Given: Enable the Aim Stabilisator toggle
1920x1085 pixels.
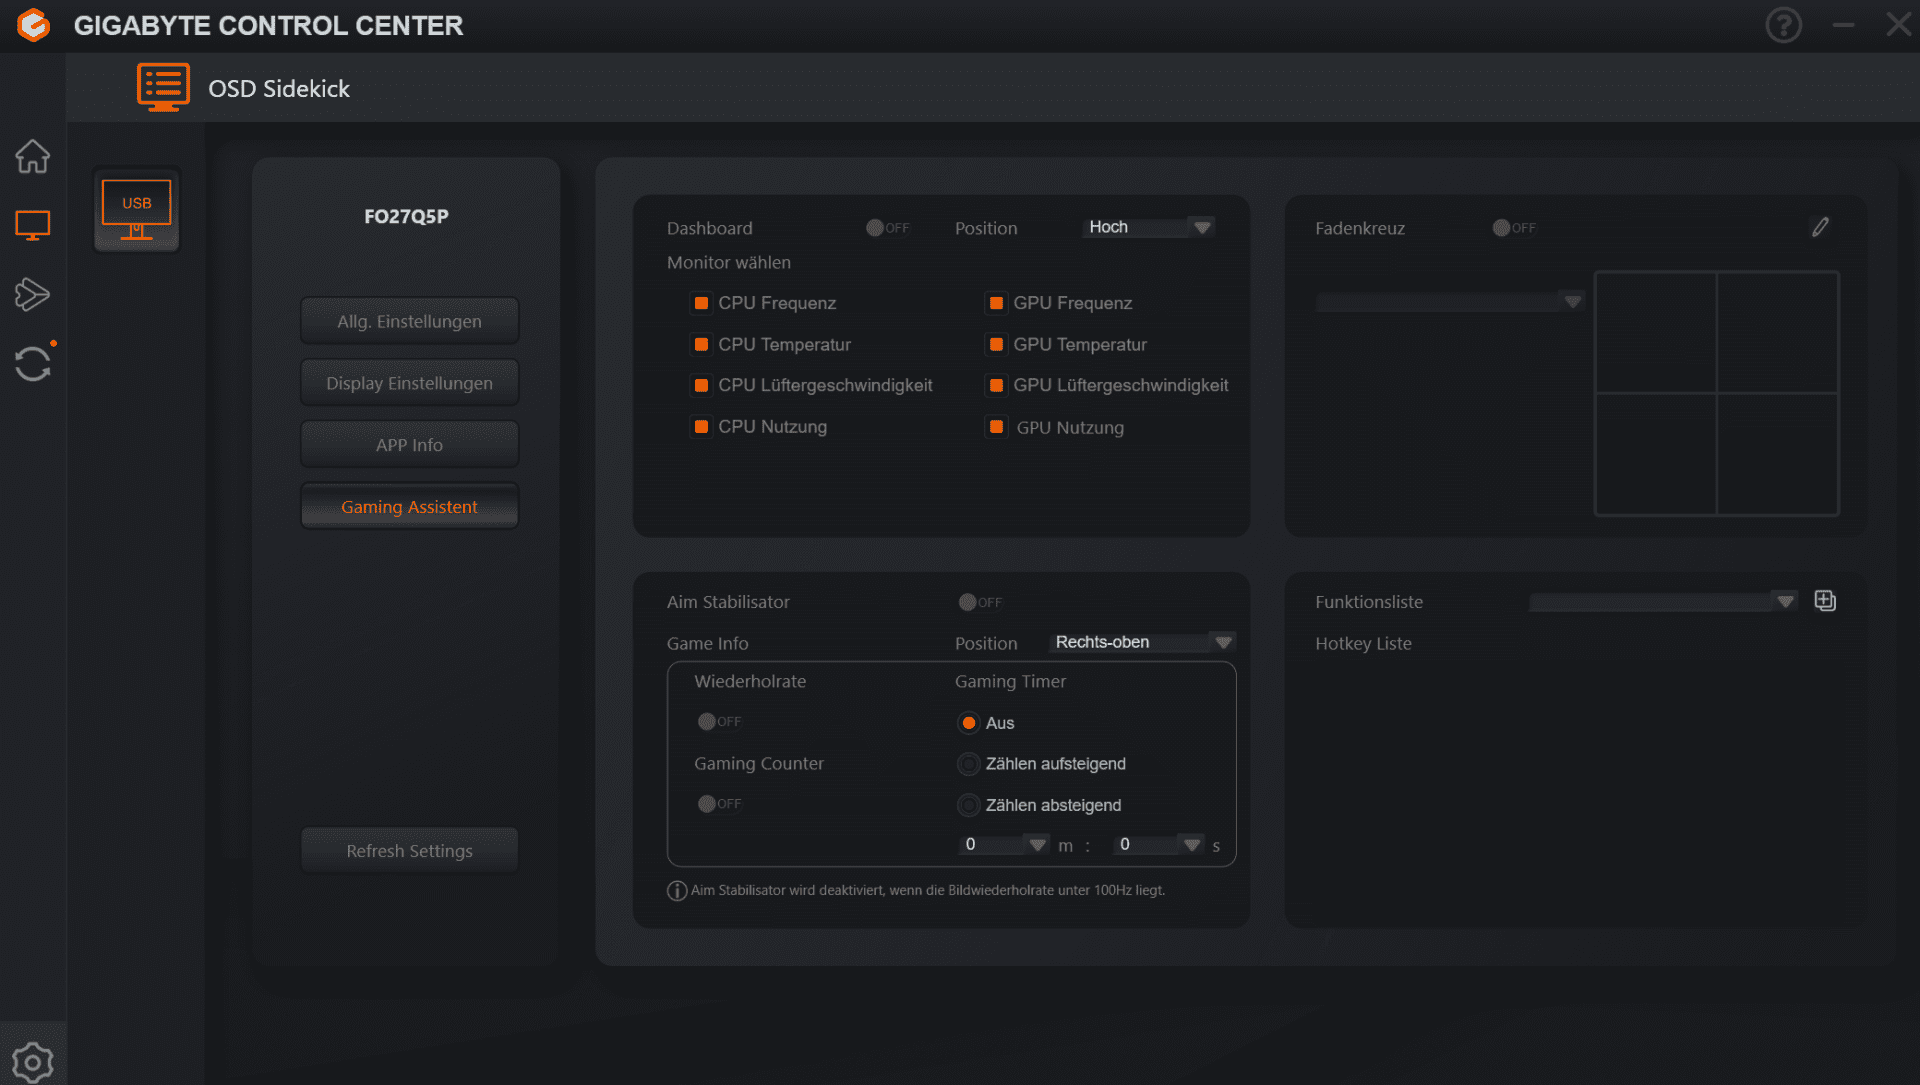Looking at the screenshot, I should [978, 602].
